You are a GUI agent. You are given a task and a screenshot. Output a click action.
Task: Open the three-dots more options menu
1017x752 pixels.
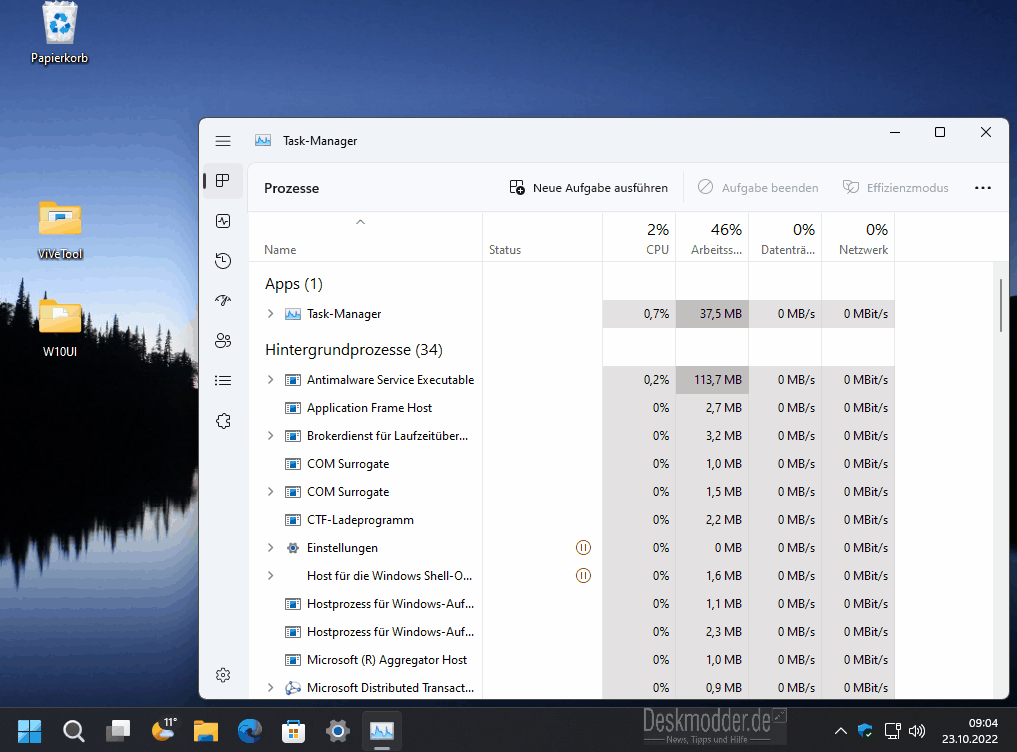pos(982,188)
